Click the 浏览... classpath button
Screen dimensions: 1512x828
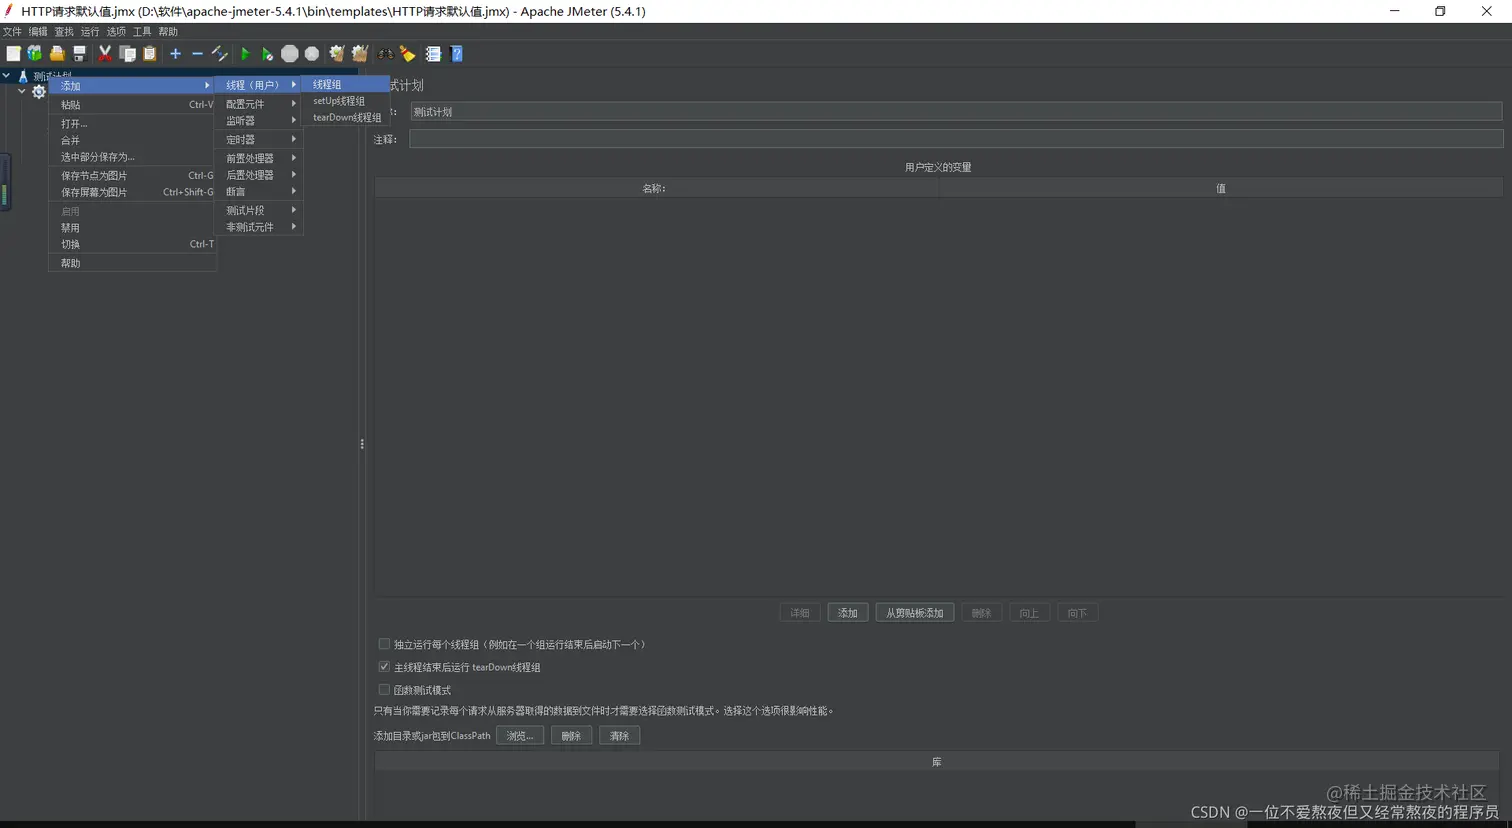[520, 736]
